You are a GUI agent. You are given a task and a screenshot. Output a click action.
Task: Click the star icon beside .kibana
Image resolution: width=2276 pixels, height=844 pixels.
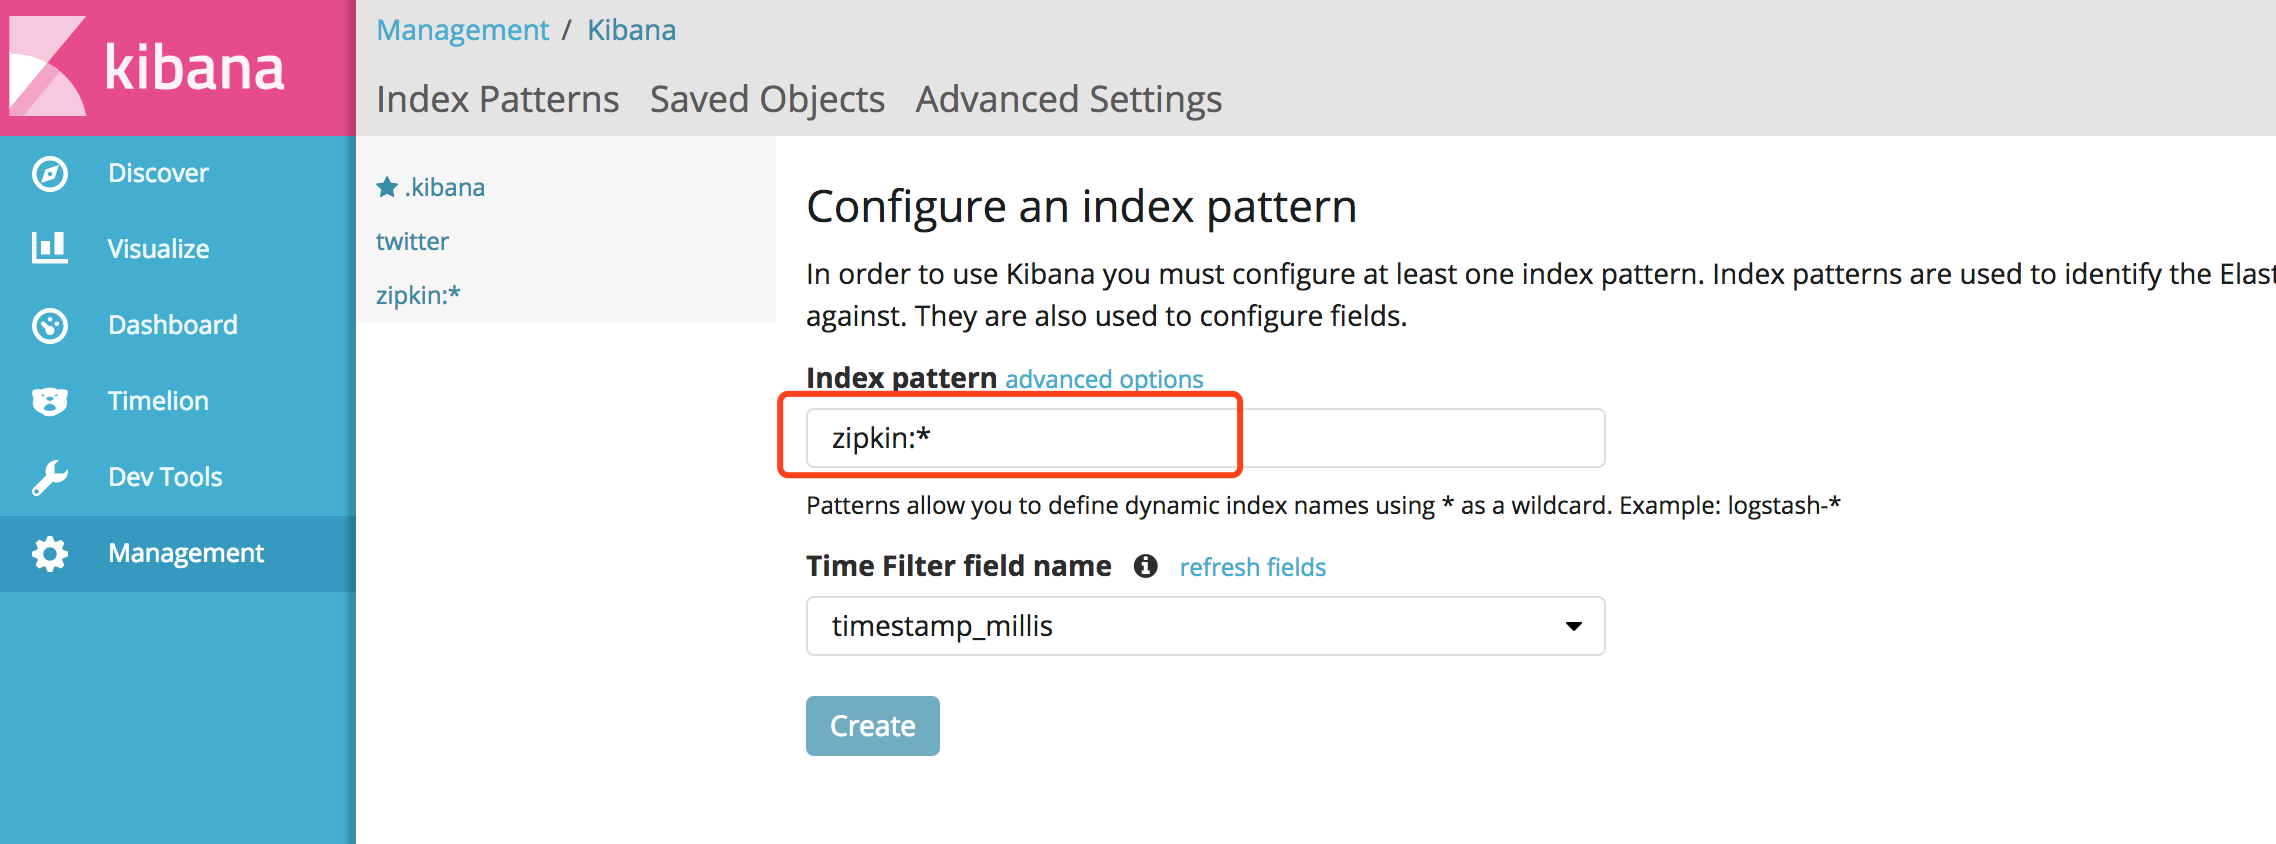pyautogui.click(x=387, y=187)
